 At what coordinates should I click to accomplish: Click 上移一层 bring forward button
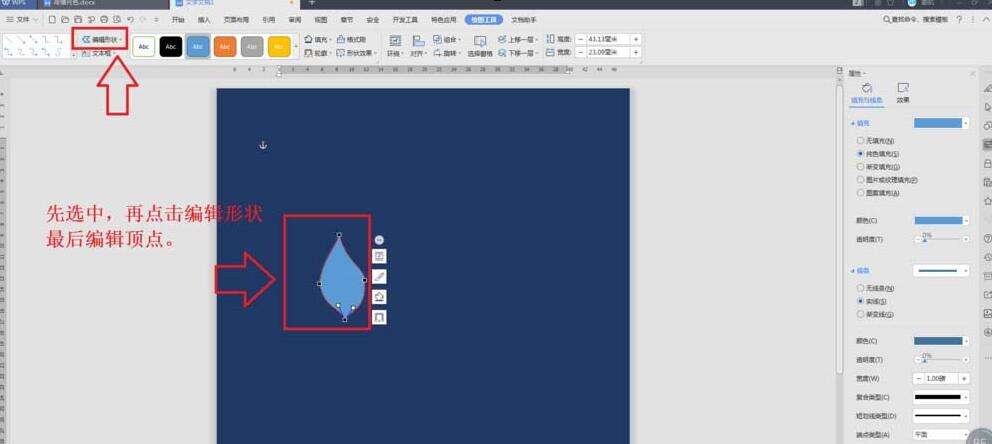click(518, 39)
